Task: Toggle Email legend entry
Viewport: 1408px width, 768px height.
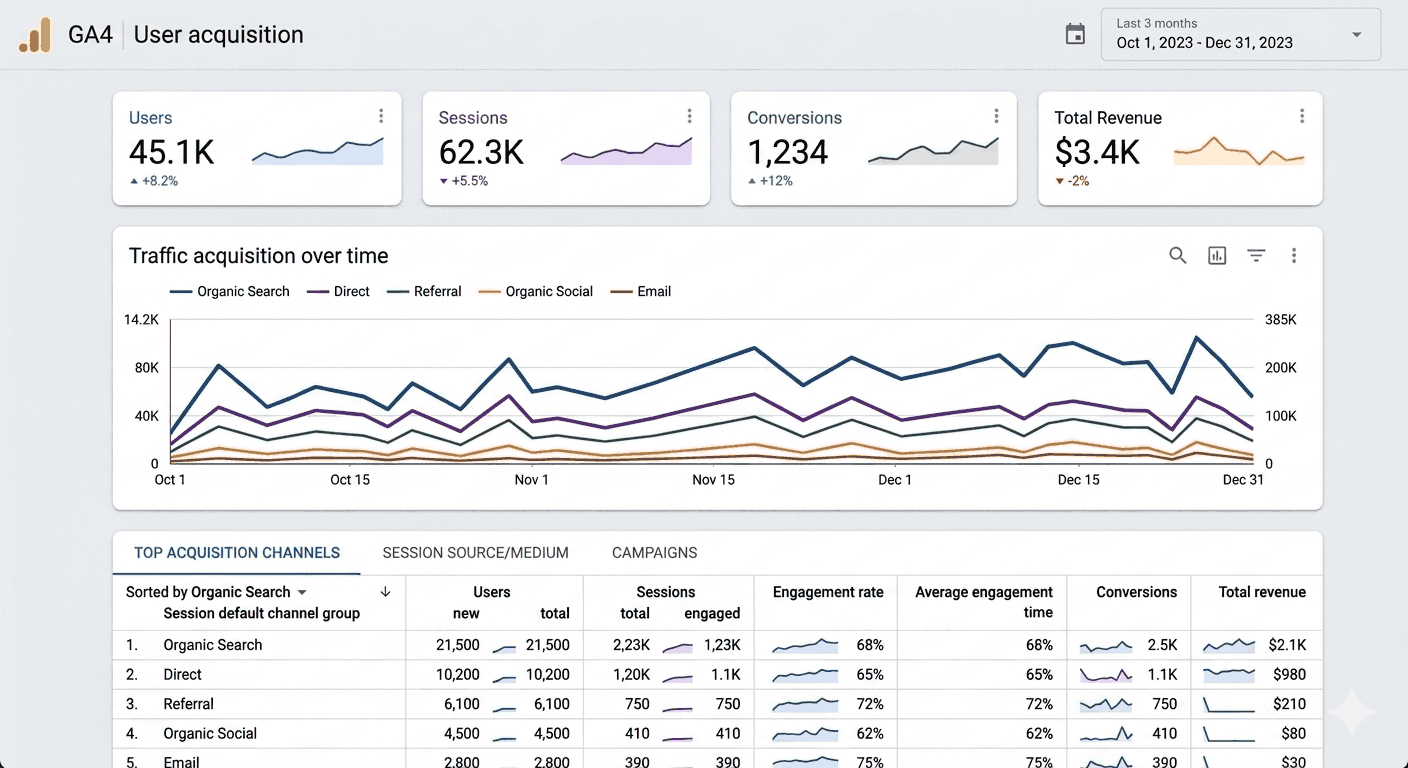Action: tap(641, 292)
